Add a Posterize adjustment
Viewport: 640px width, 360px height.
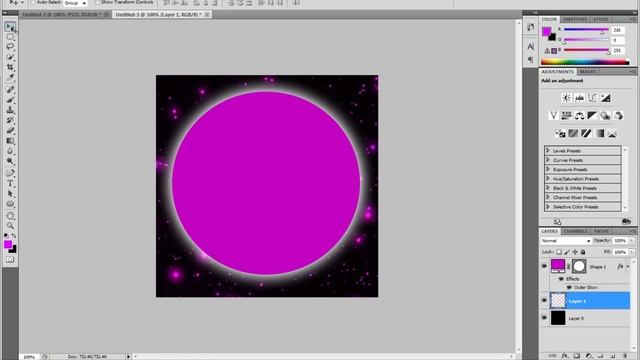click(x=573, y=133)
